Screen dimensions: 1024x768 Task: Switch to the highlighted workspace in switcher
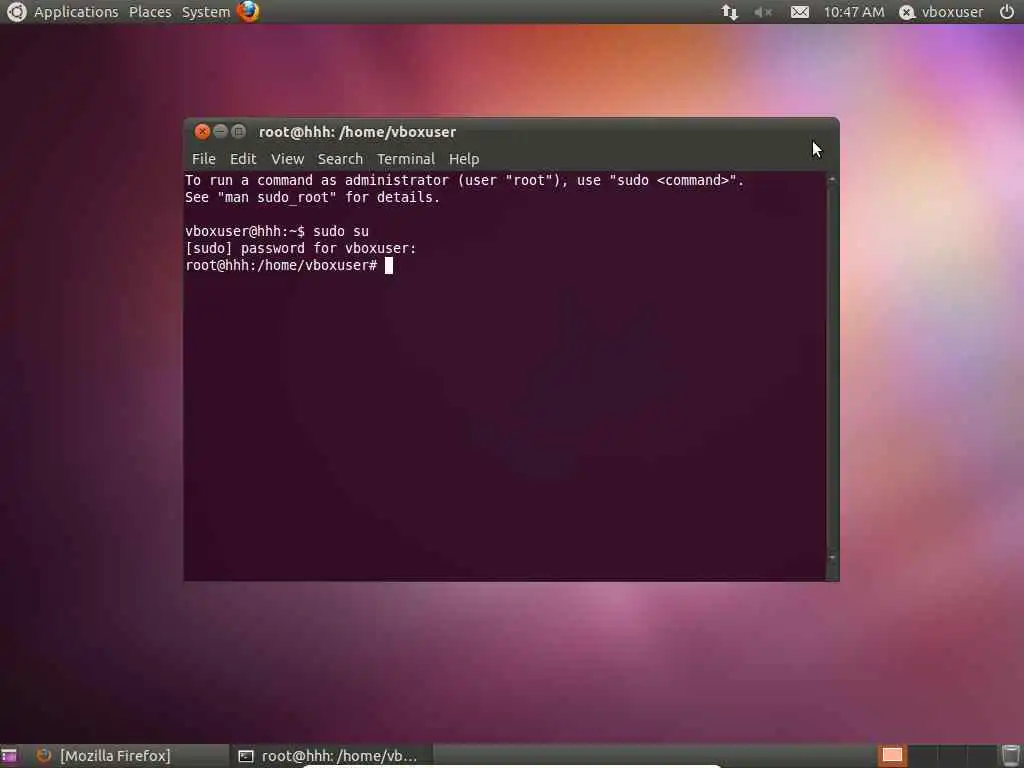[x=891, y=756]
